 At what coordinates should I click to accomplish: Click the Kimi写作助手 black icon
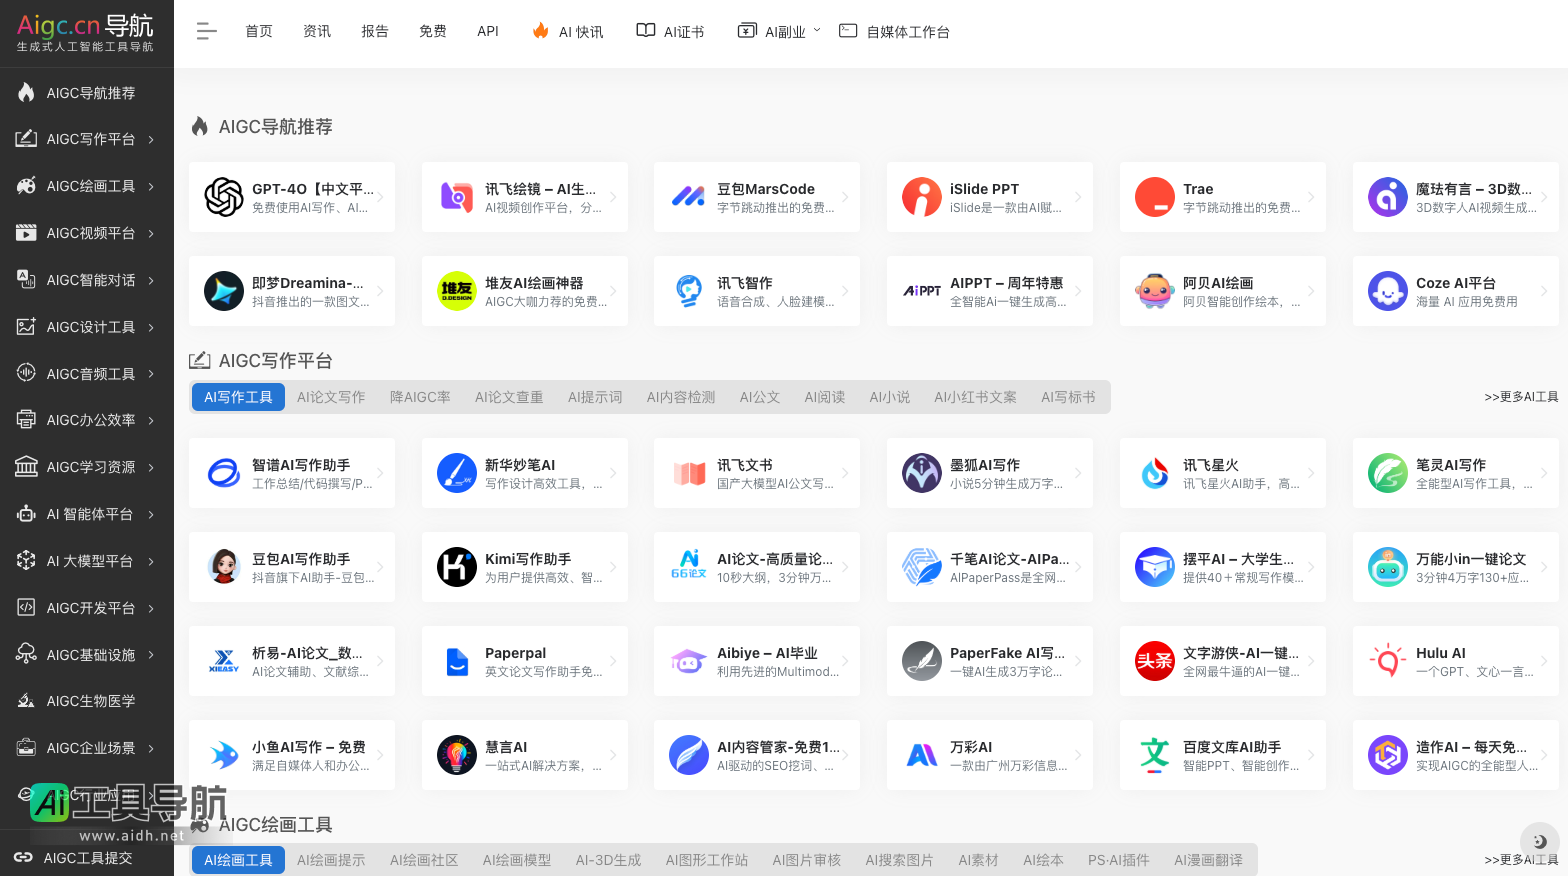[457, 567]
